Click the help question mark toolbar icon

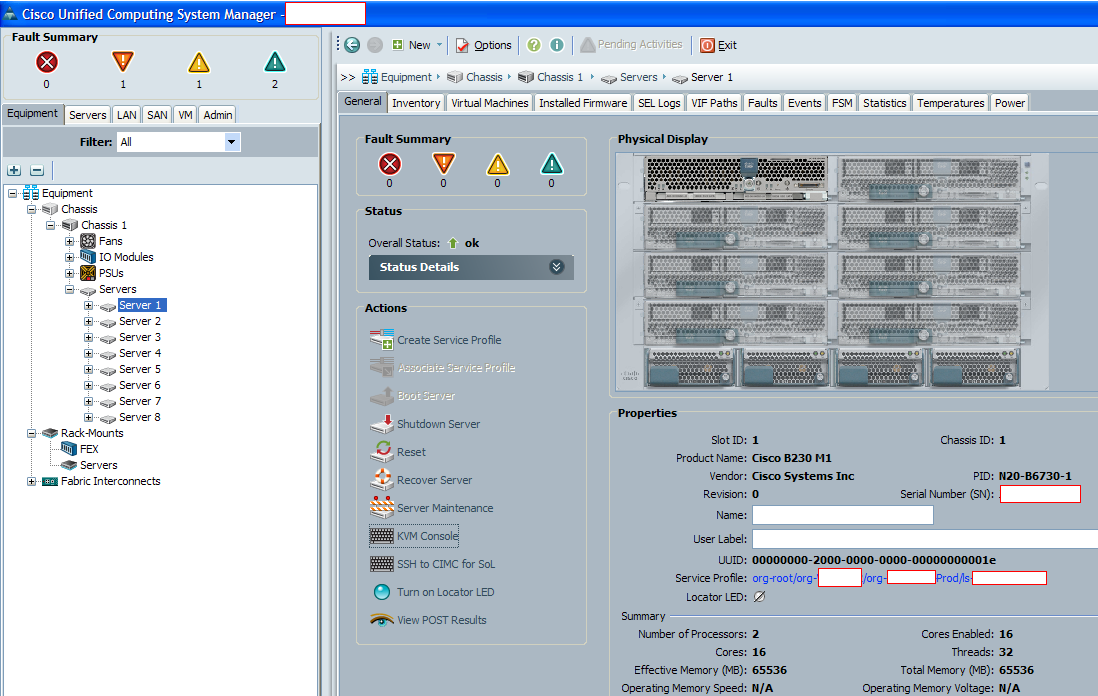coord(534,45)
